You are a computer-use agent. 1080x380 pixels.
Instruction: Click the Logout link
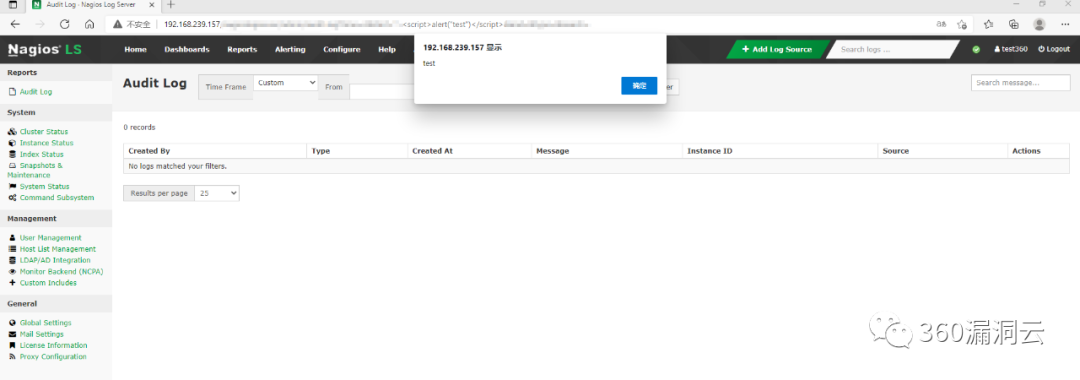[x=1054, y=50]
